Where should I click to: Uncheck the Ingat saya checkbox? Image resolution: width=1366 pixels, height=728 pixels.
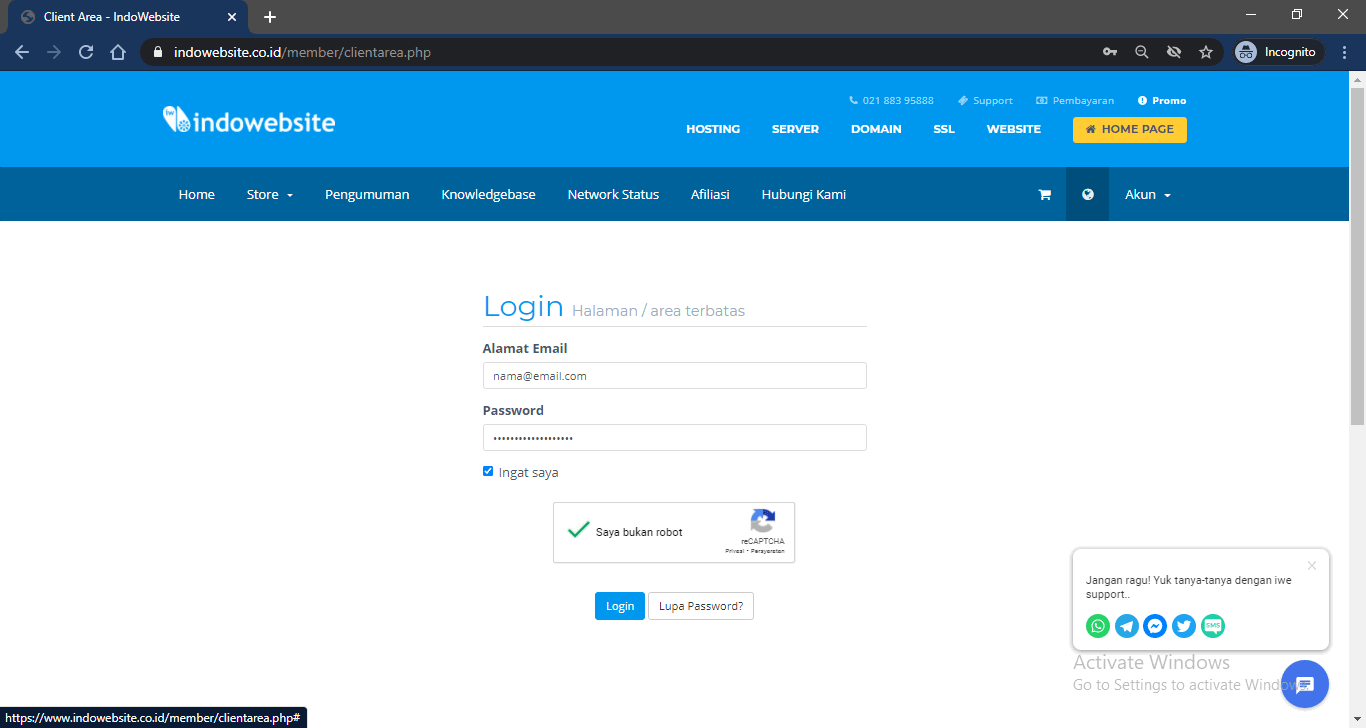coord(488,472)
